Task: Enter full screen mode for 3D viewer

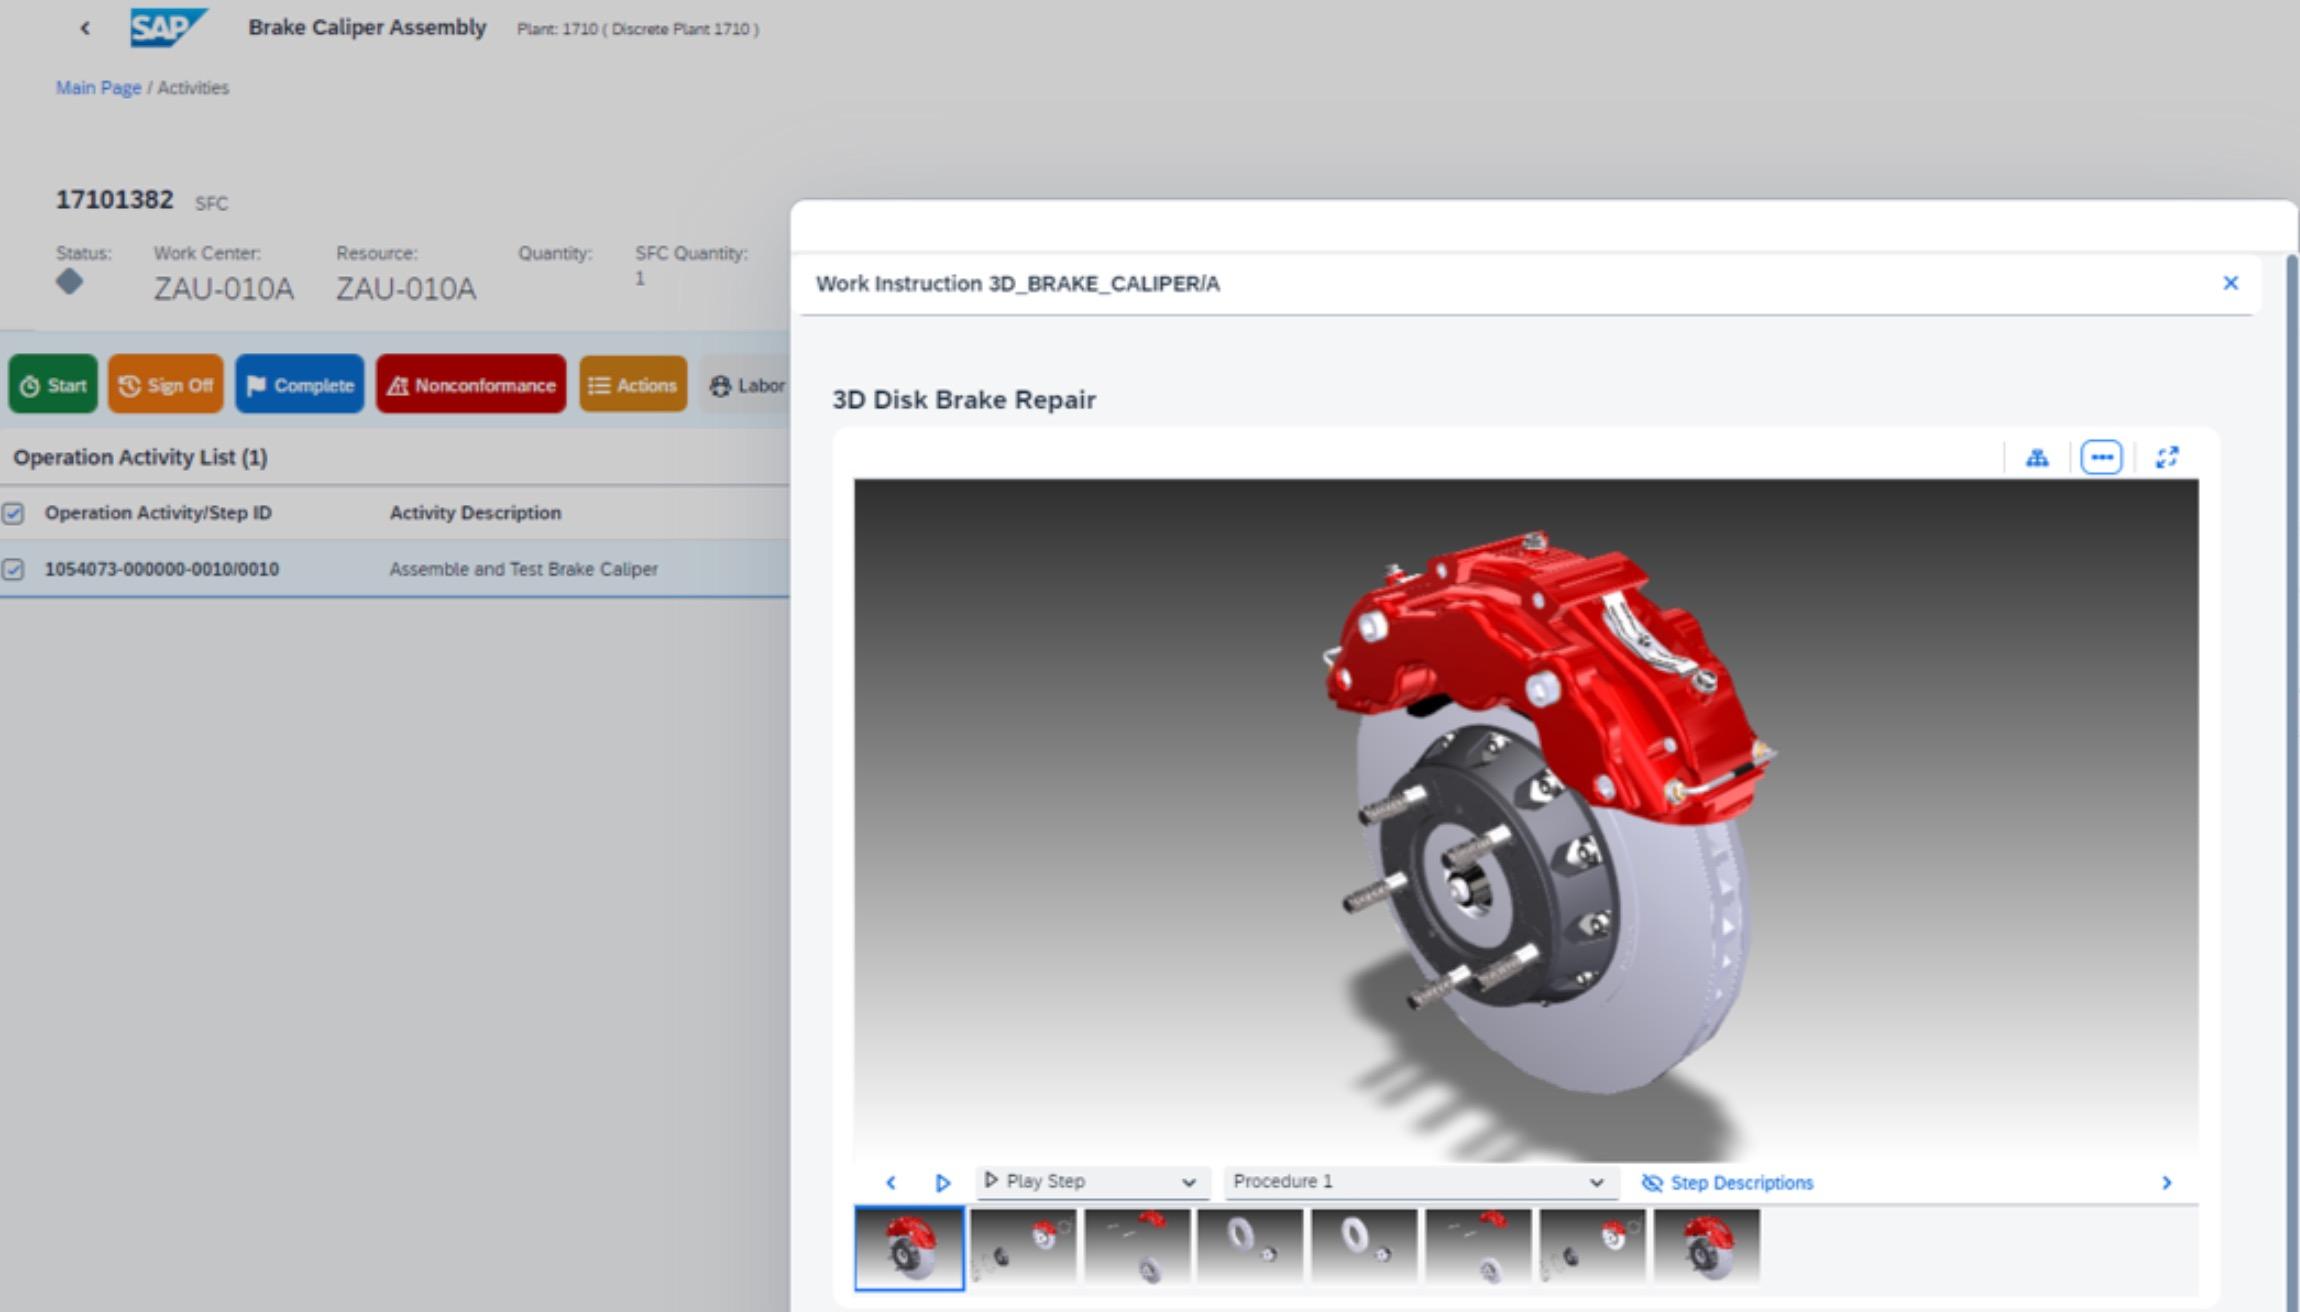Action: pos(2167,458)
